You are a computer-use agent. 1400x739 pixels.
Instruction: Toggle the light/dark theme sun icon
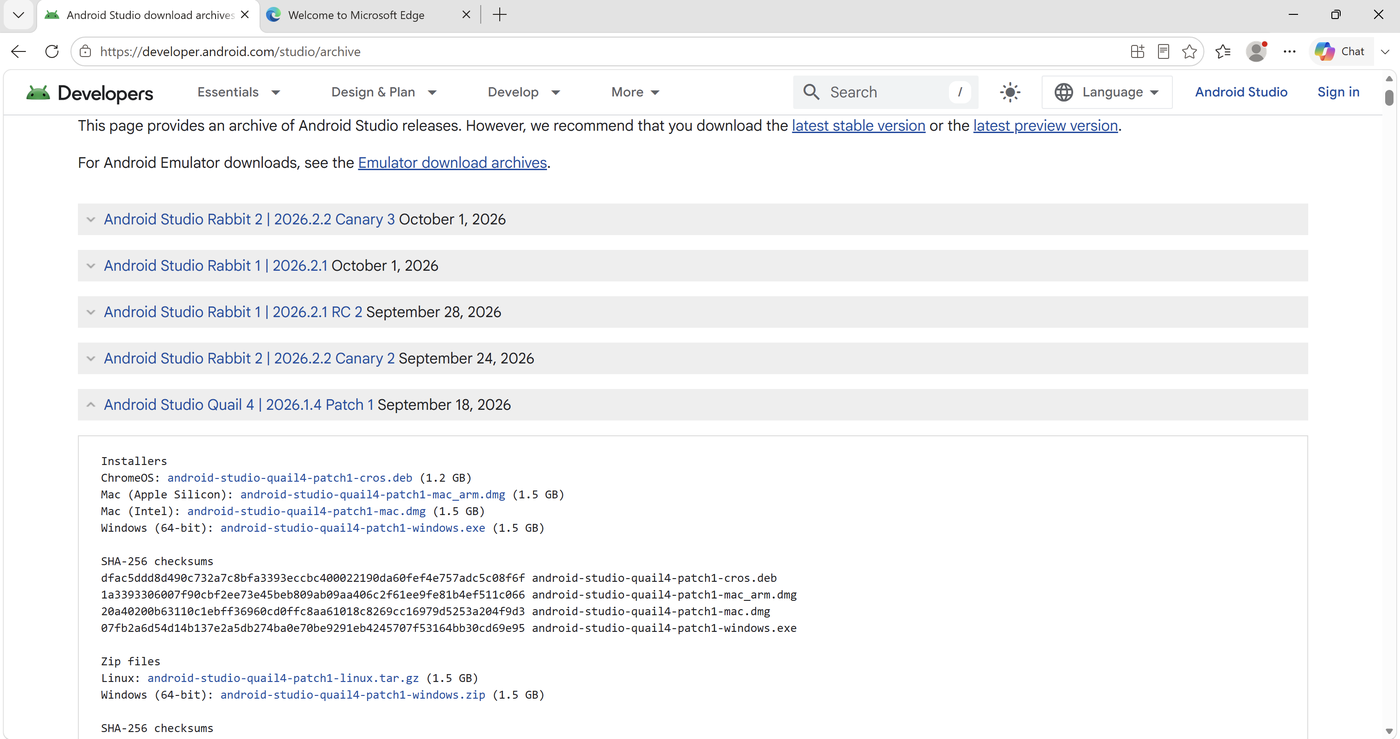pos(1010,92)
